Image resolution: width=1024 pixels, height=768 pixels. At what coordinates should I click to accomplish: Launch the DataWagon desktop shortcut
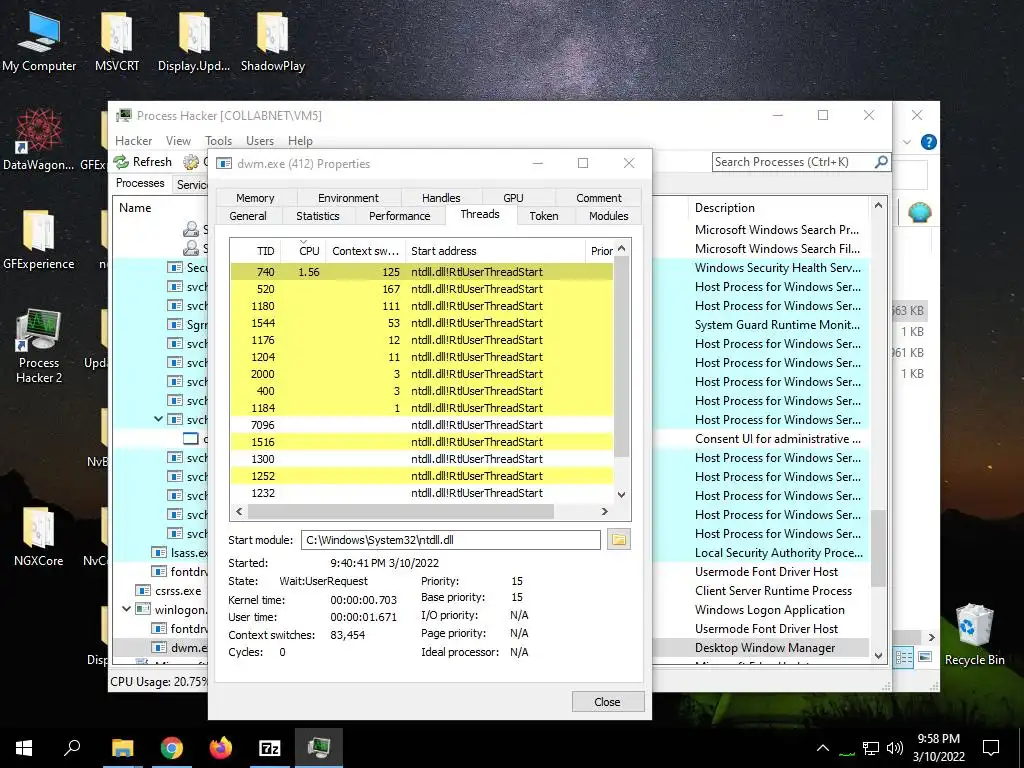39,139
